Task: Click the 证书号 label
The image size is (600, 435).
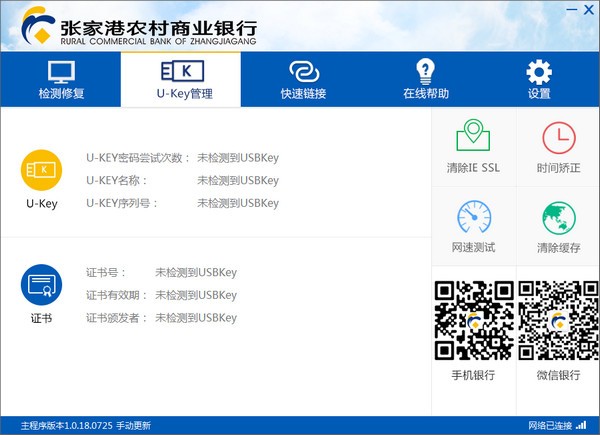Action: point(106,272)
